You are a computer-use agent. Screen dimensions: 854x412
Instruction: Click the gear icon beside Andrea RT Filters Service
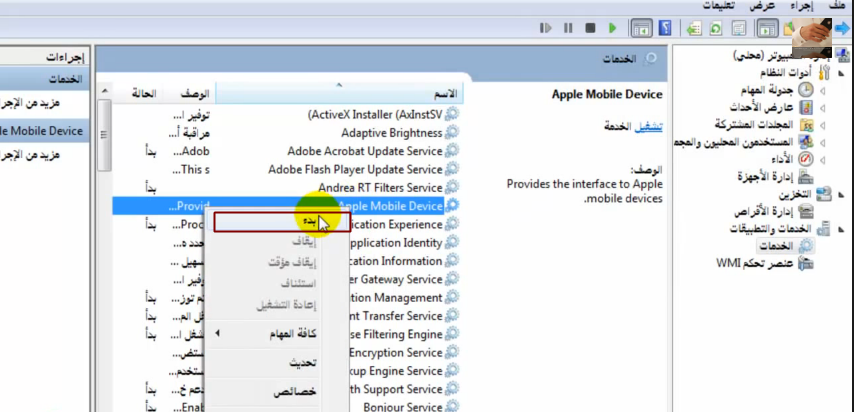(452, 187)
